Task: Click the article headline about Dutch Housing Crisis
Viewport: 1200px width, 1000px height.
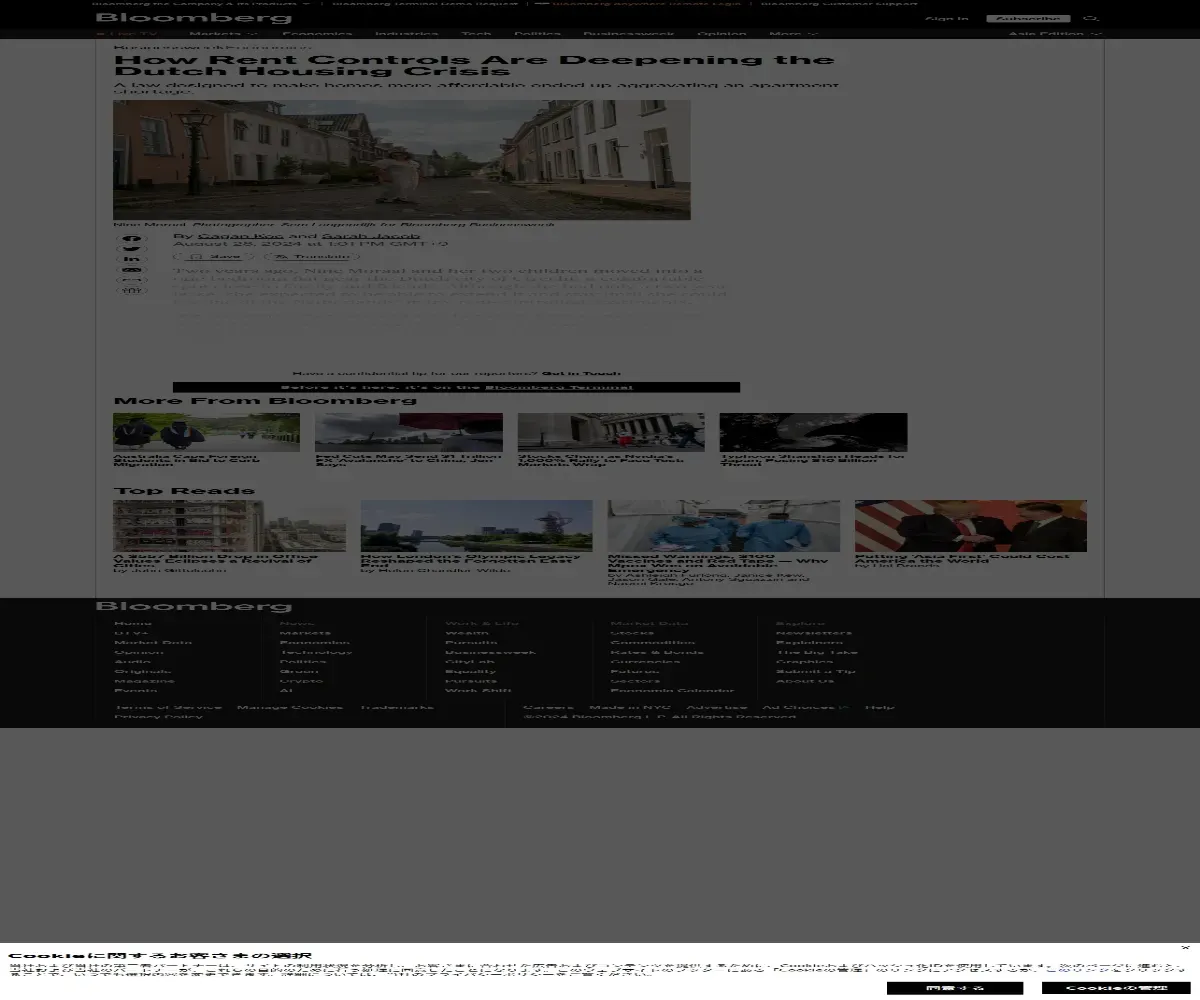Action: pos(474,65)
